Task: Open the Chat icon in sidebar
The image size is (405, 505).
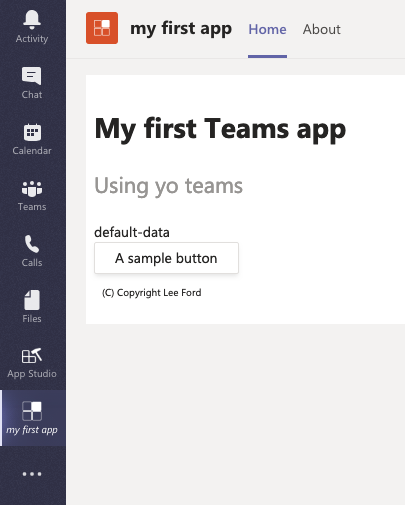Action: point(32,76)
